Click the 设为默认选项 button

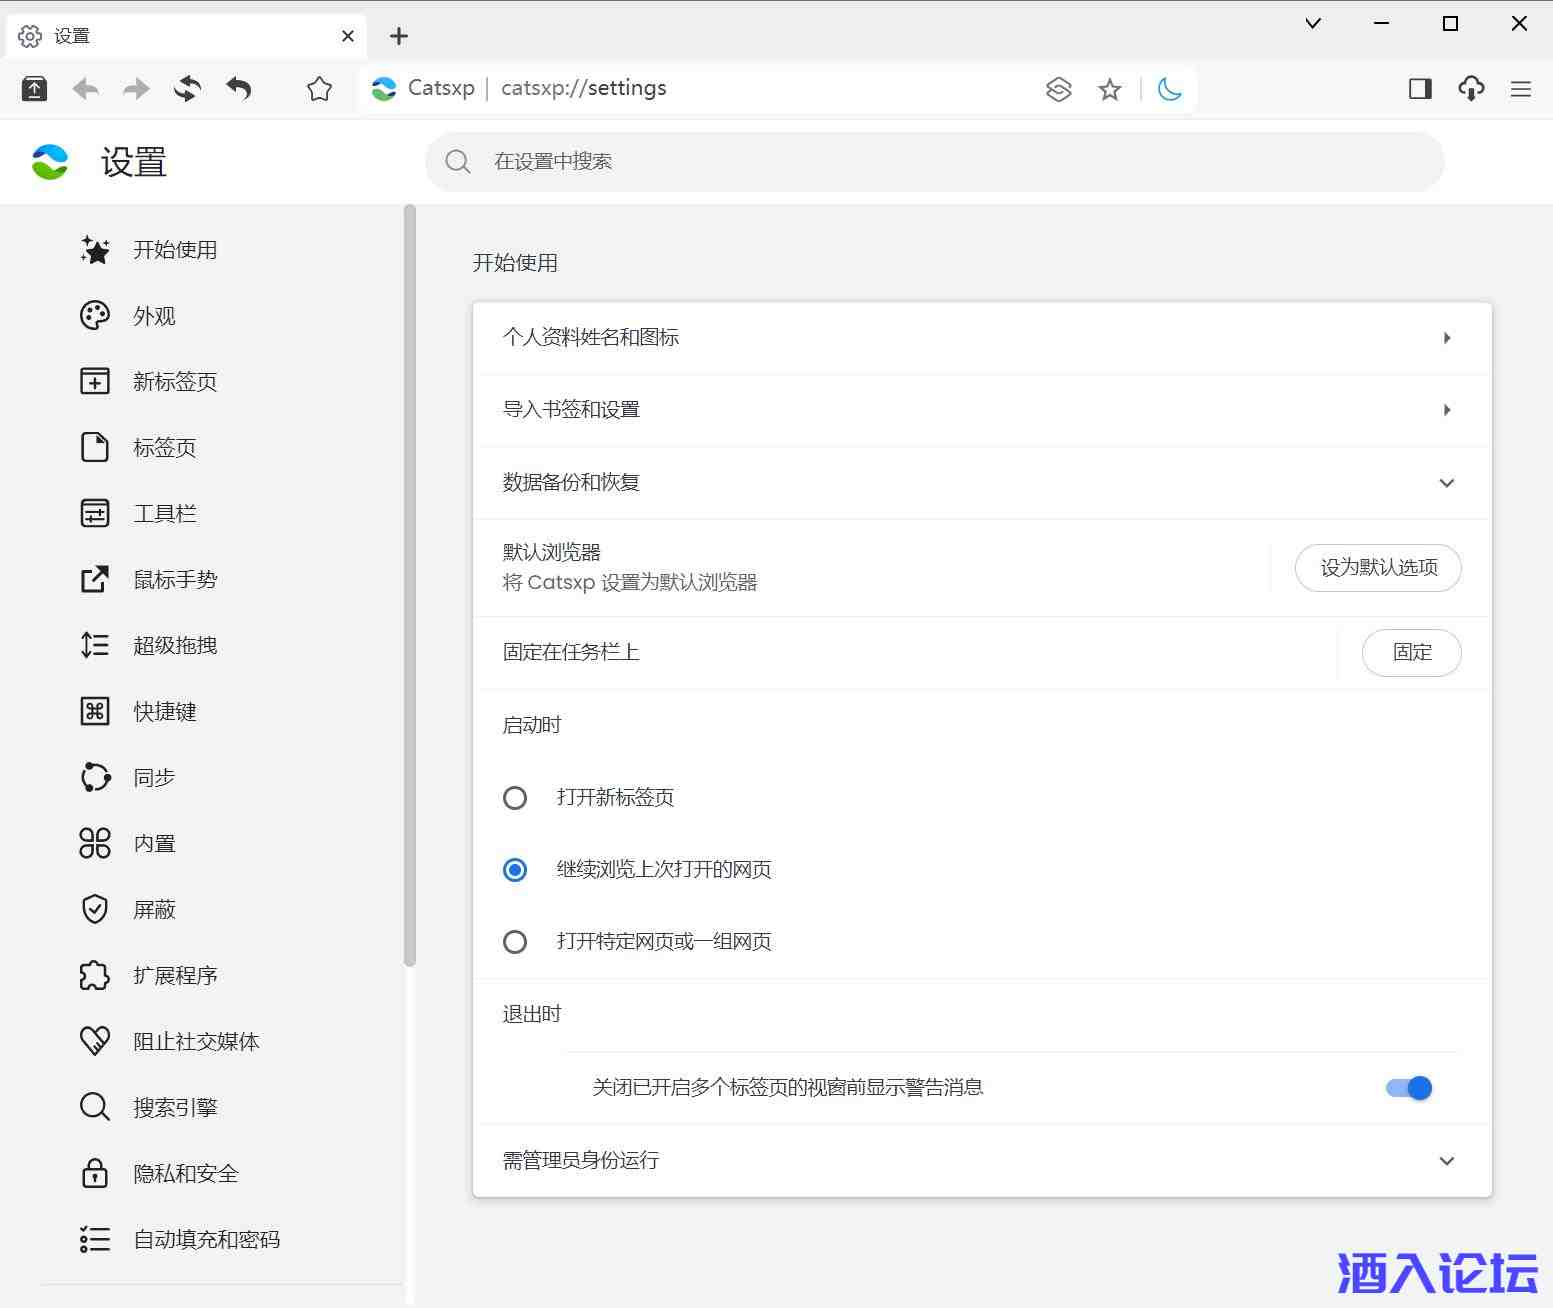point(1377,568)
